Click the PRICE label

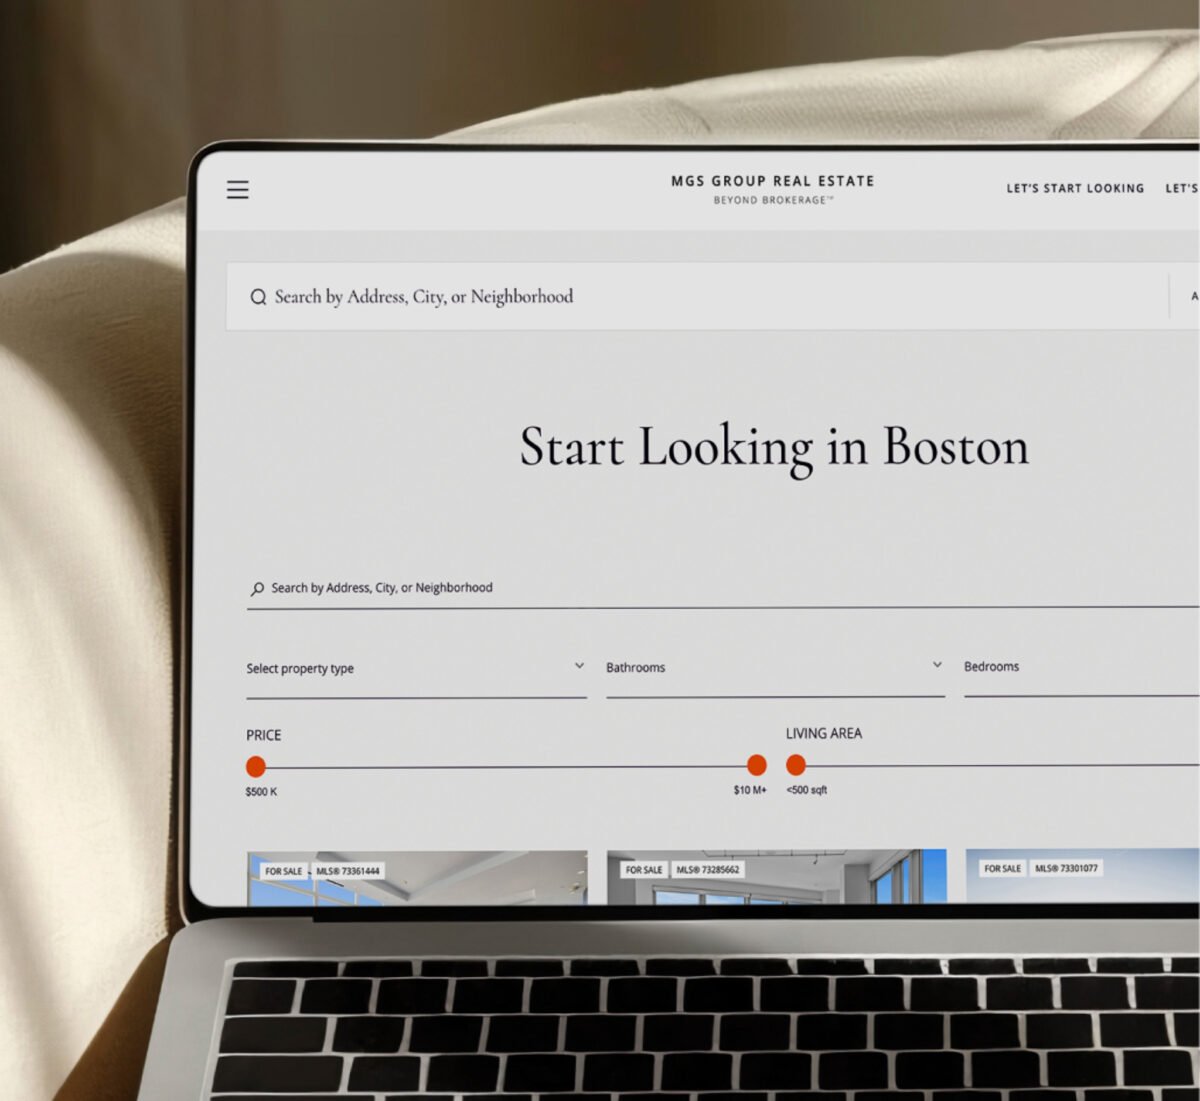click(x=264, y=735)
